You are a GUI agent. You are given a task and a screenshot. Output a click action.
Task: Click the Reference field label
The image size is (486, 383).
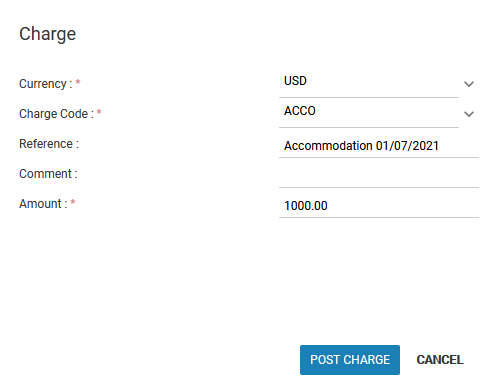[49, 144]
